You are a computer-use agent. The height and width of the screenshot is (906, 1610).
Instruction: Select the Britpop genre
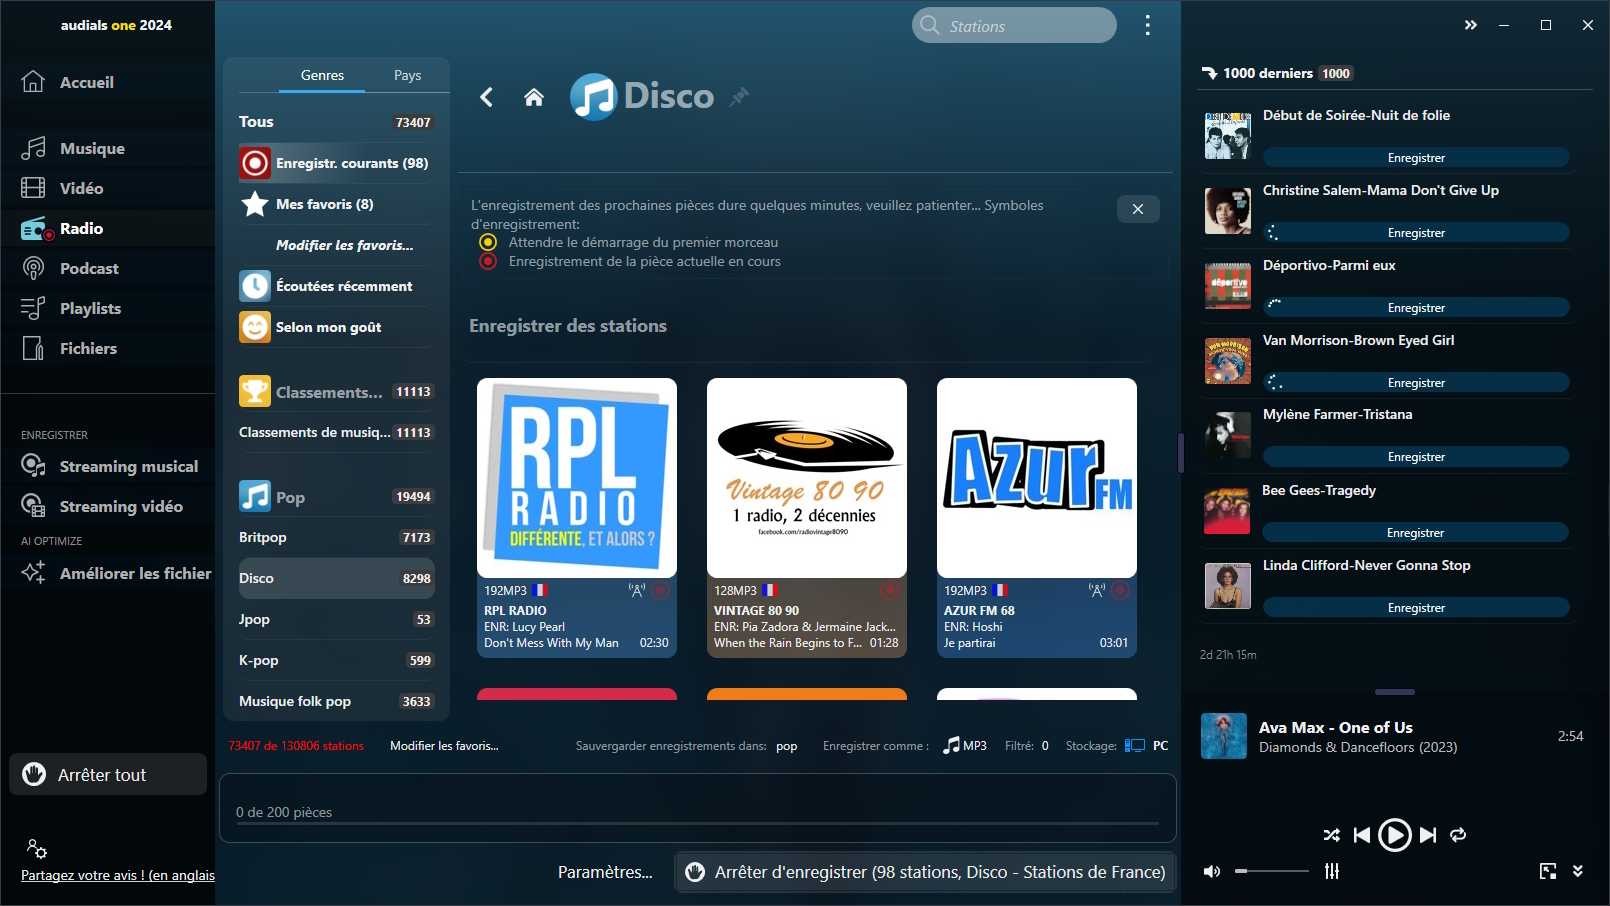click(337, 537)
